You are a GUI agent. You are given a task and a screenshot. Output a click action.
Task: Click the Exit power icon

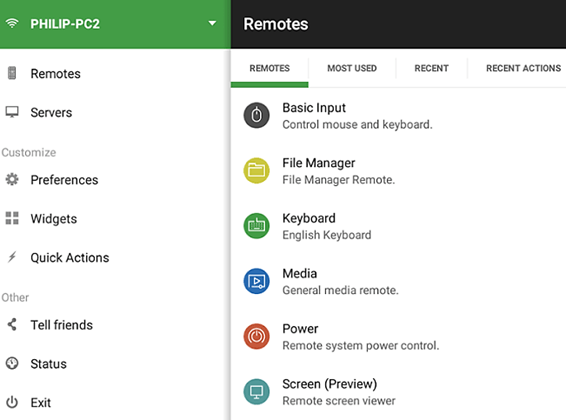coord(12,402)
